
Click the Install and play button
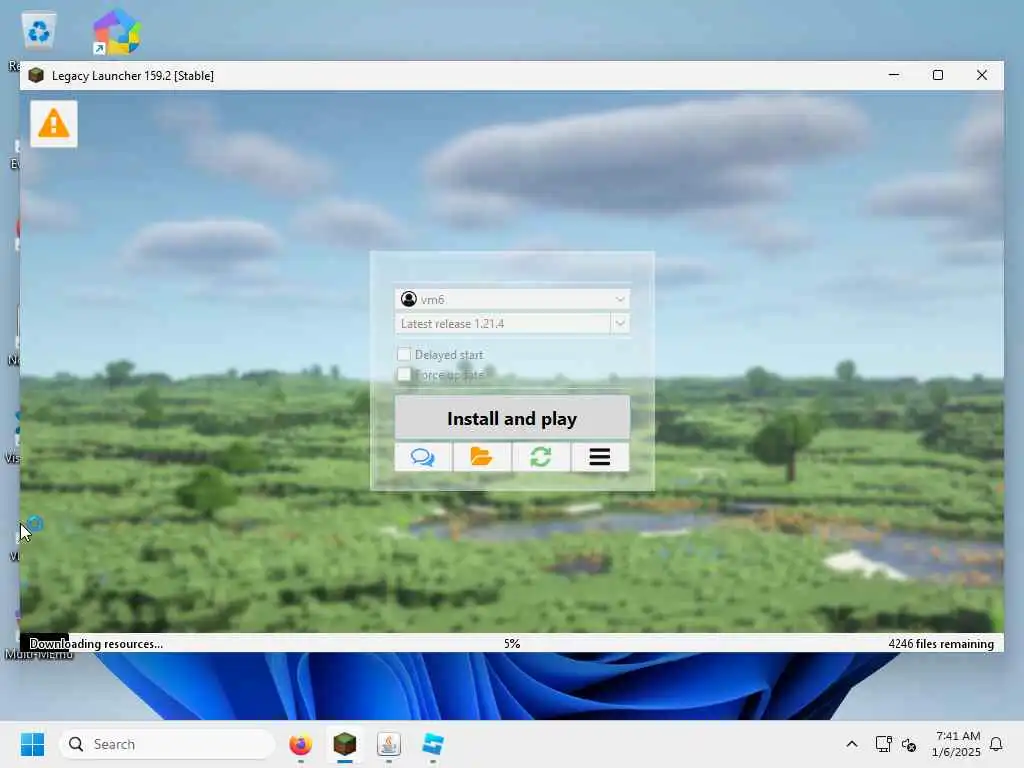point(512,417)
